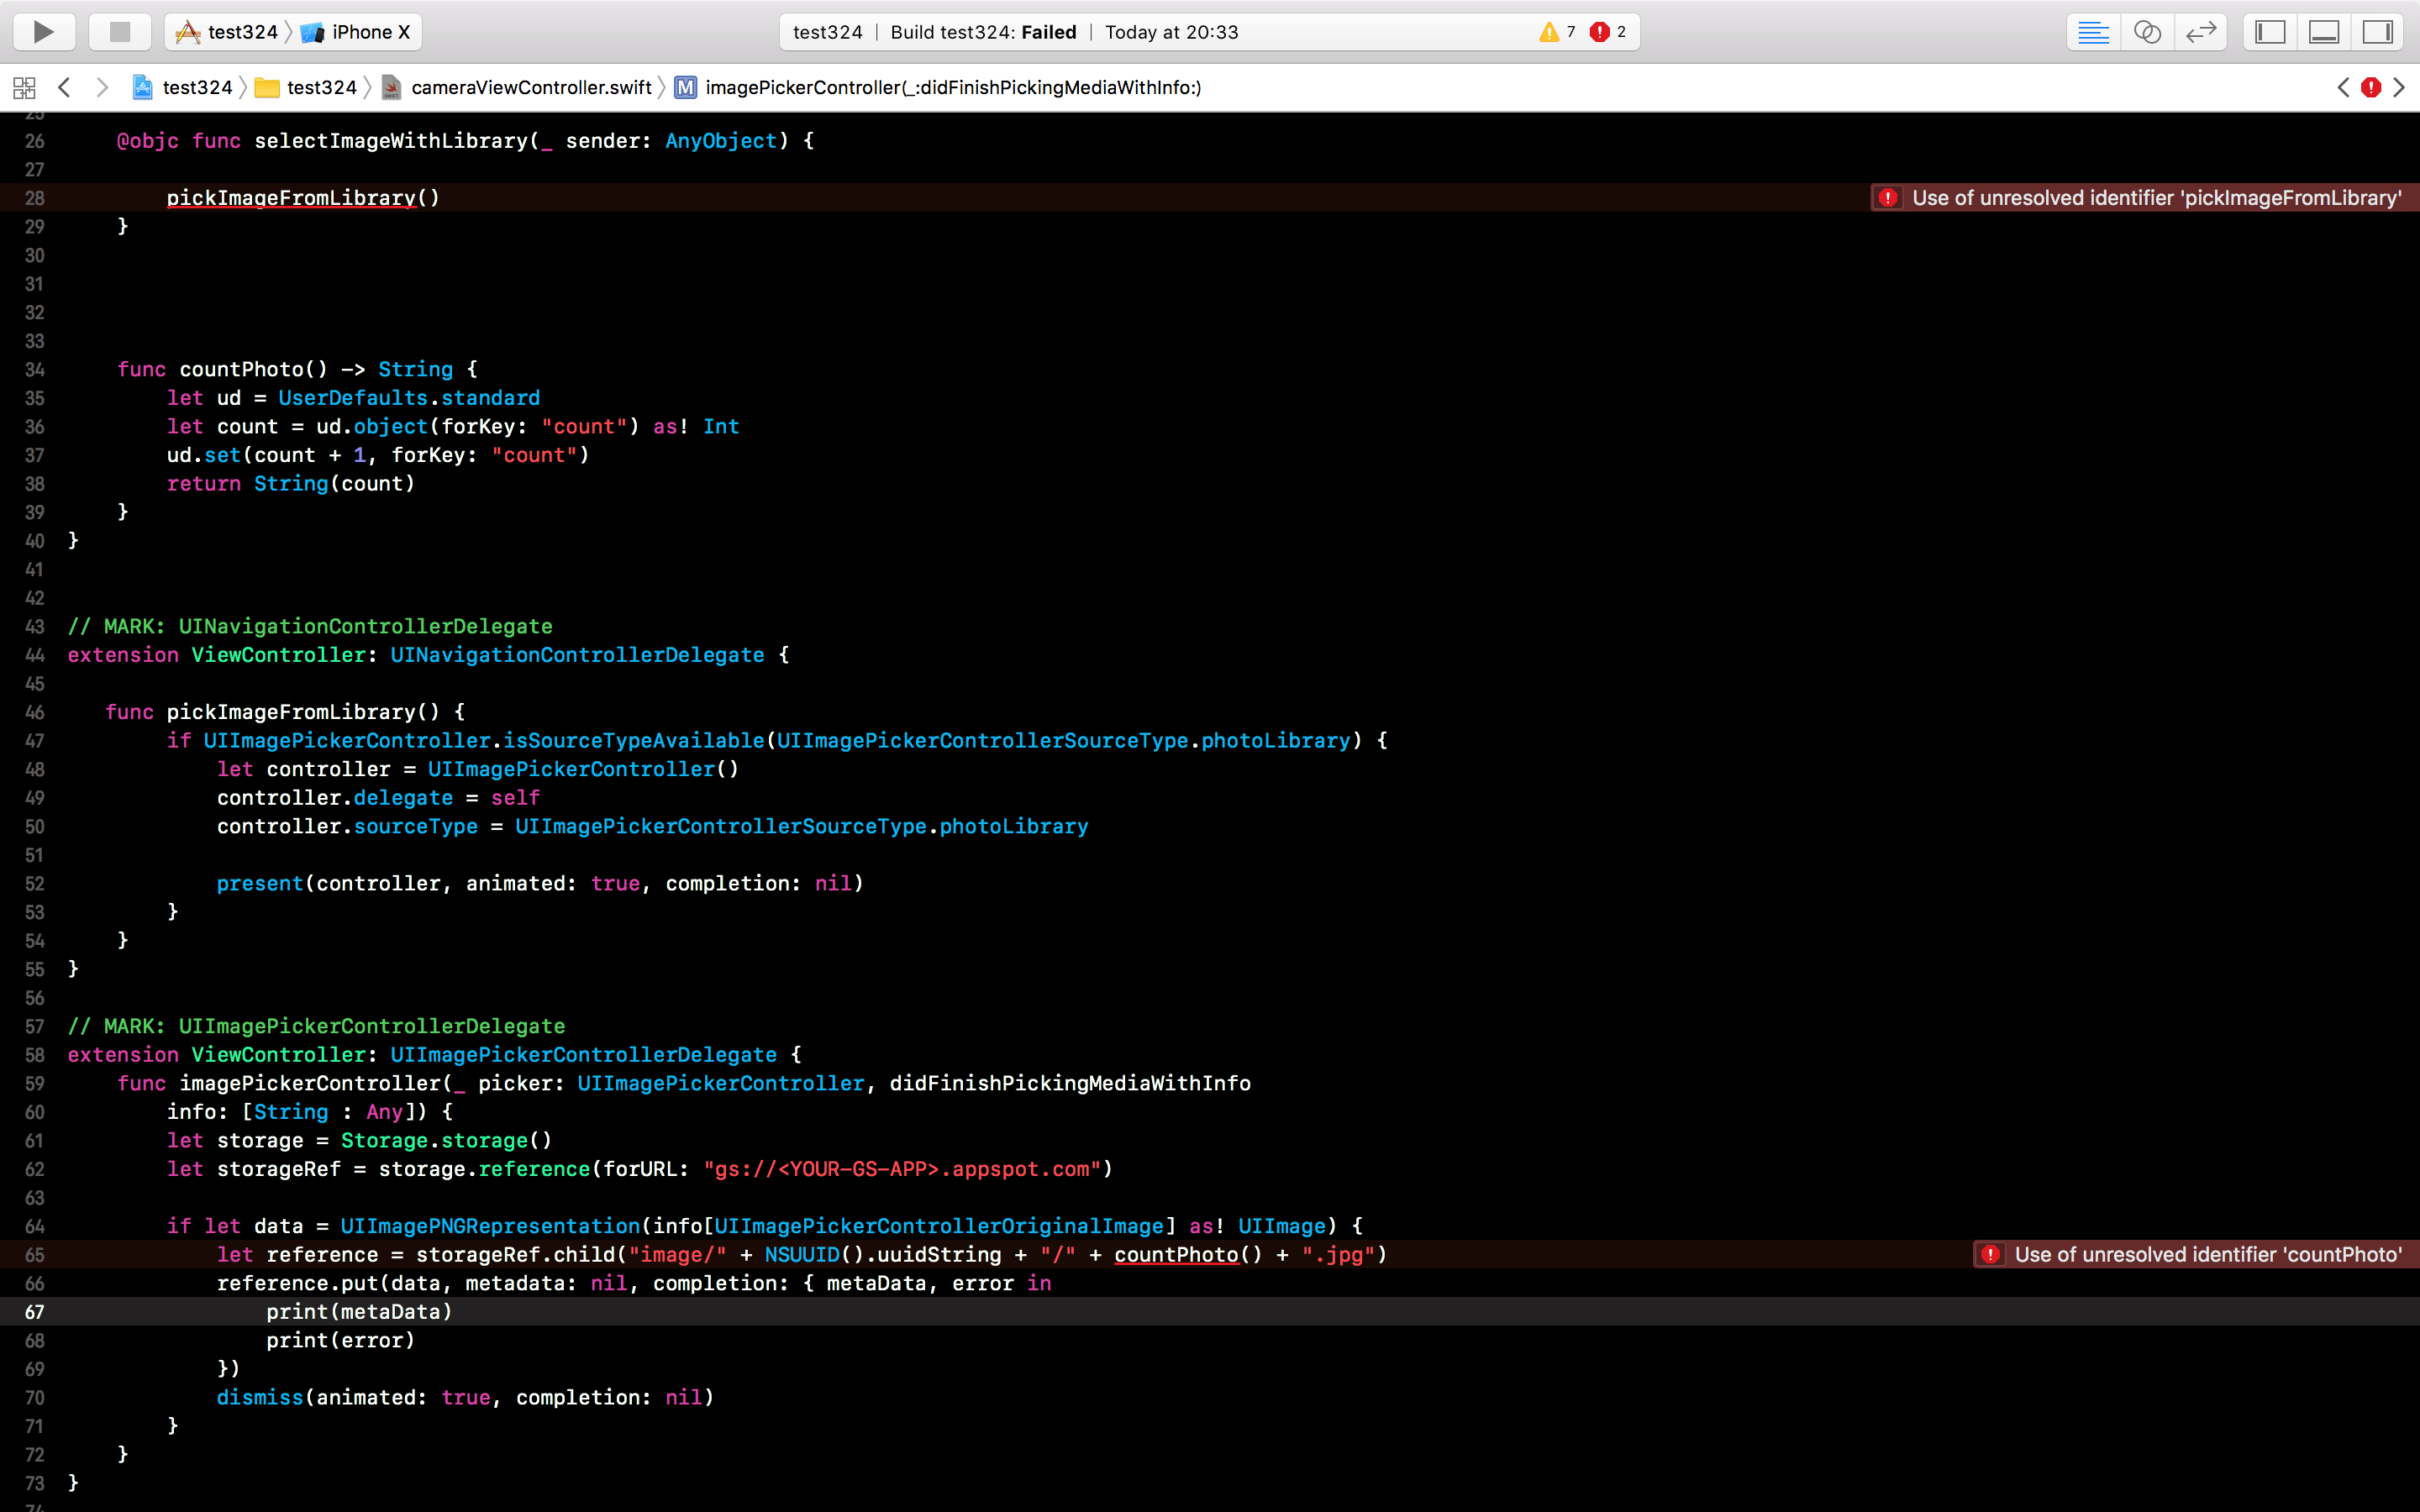Jump to previous issue arrow
Viewport: 2420px width, 1512px height.
click(x=2343, y=88)
